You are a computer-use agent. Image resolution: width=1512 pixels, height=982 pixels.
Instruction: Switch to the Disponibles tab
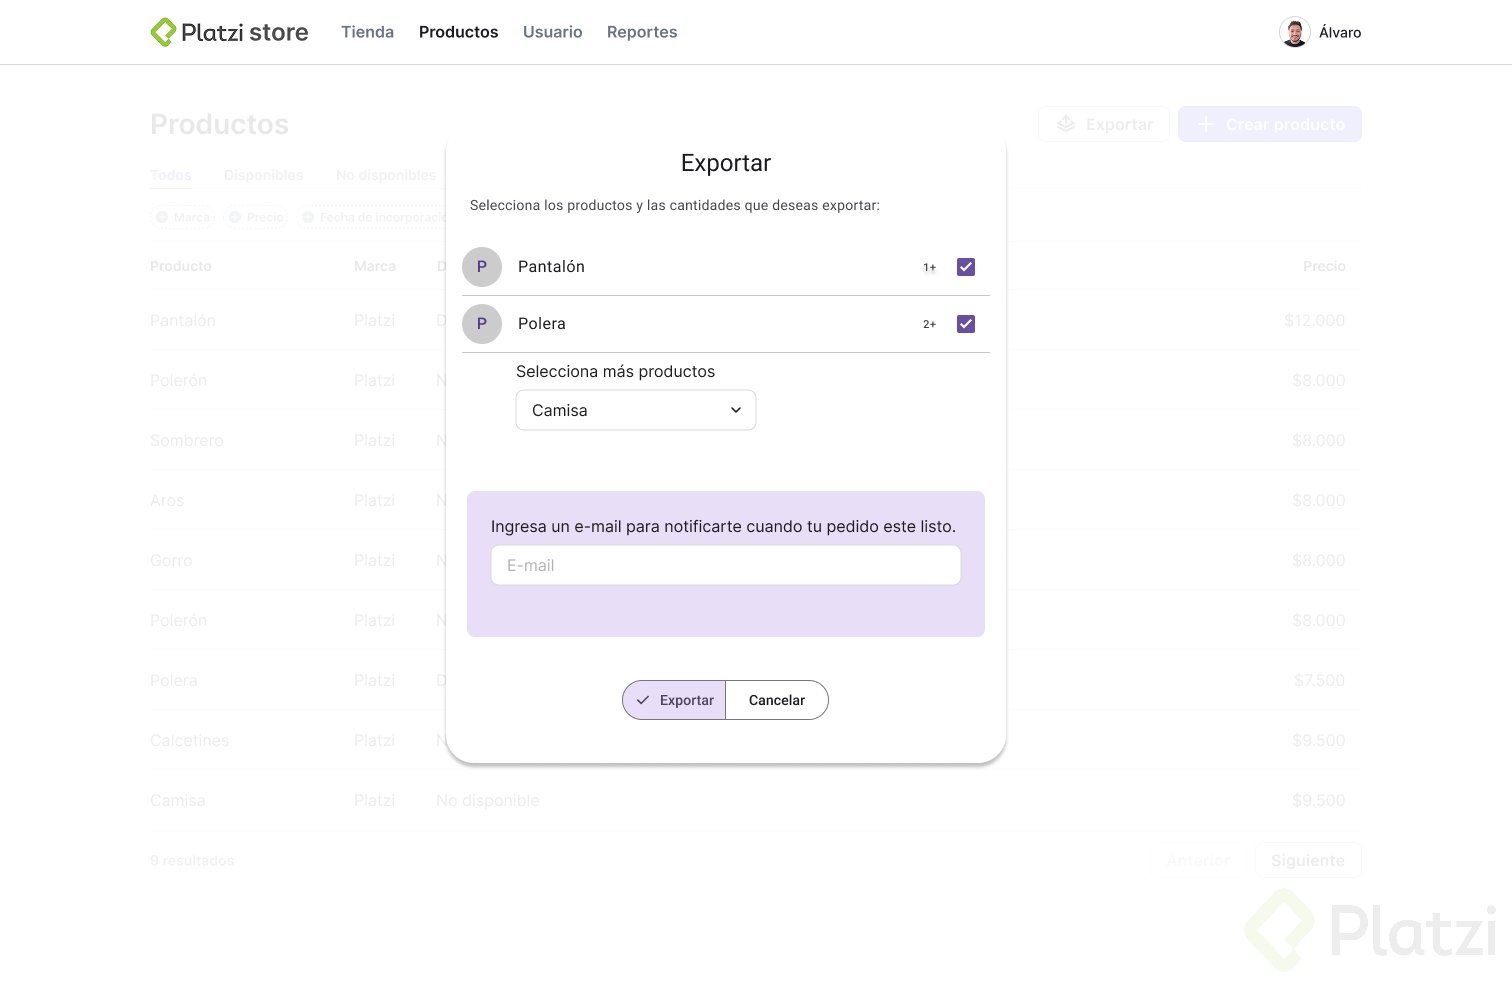[263, 175]
